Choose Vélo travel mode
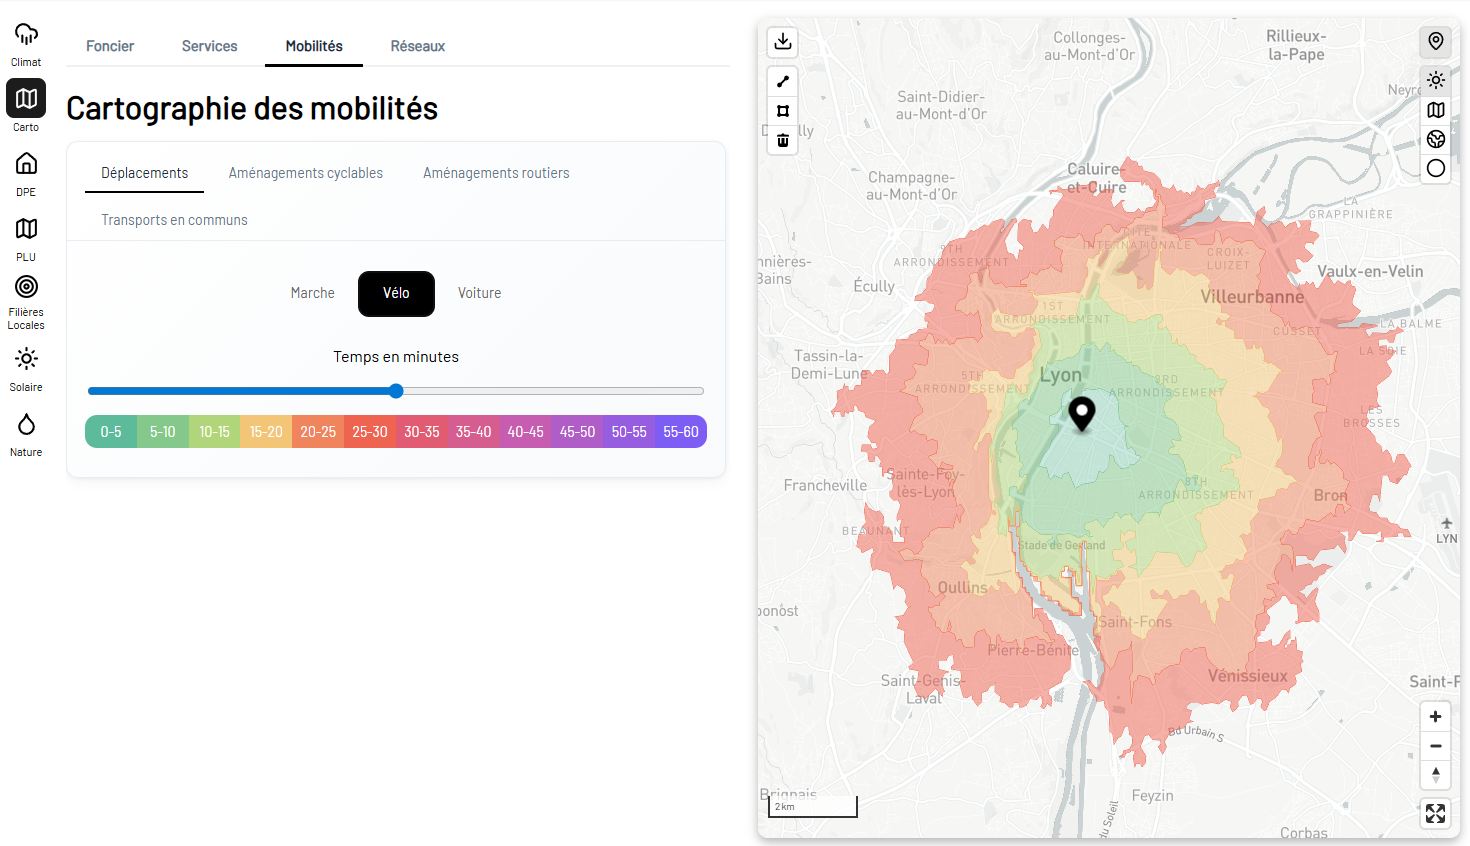Screen dimensions: 1470x846 click(396, 293)
